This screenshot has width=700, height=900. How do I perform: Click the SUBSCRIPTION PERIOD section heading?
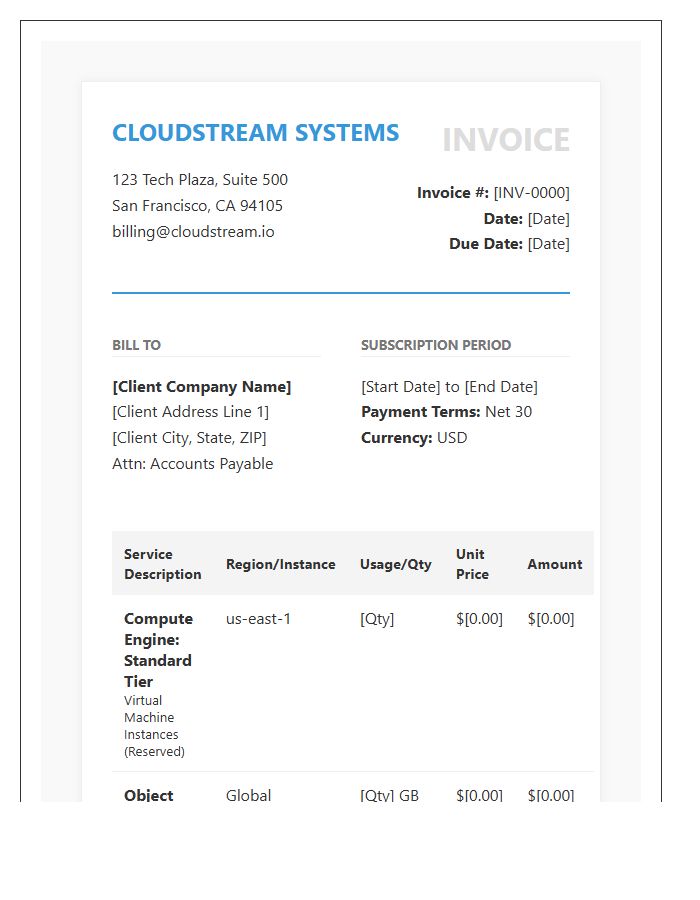436,345
